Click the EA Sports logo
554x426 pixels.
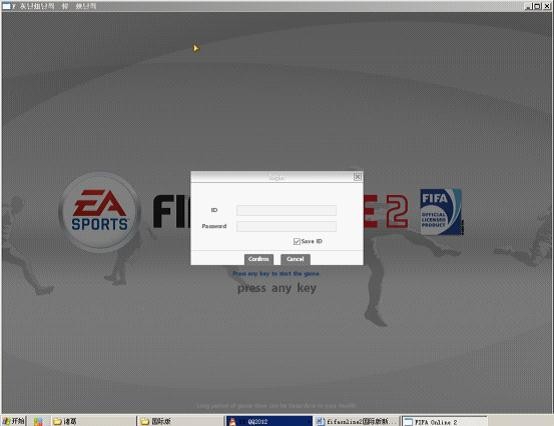(100, 212)
